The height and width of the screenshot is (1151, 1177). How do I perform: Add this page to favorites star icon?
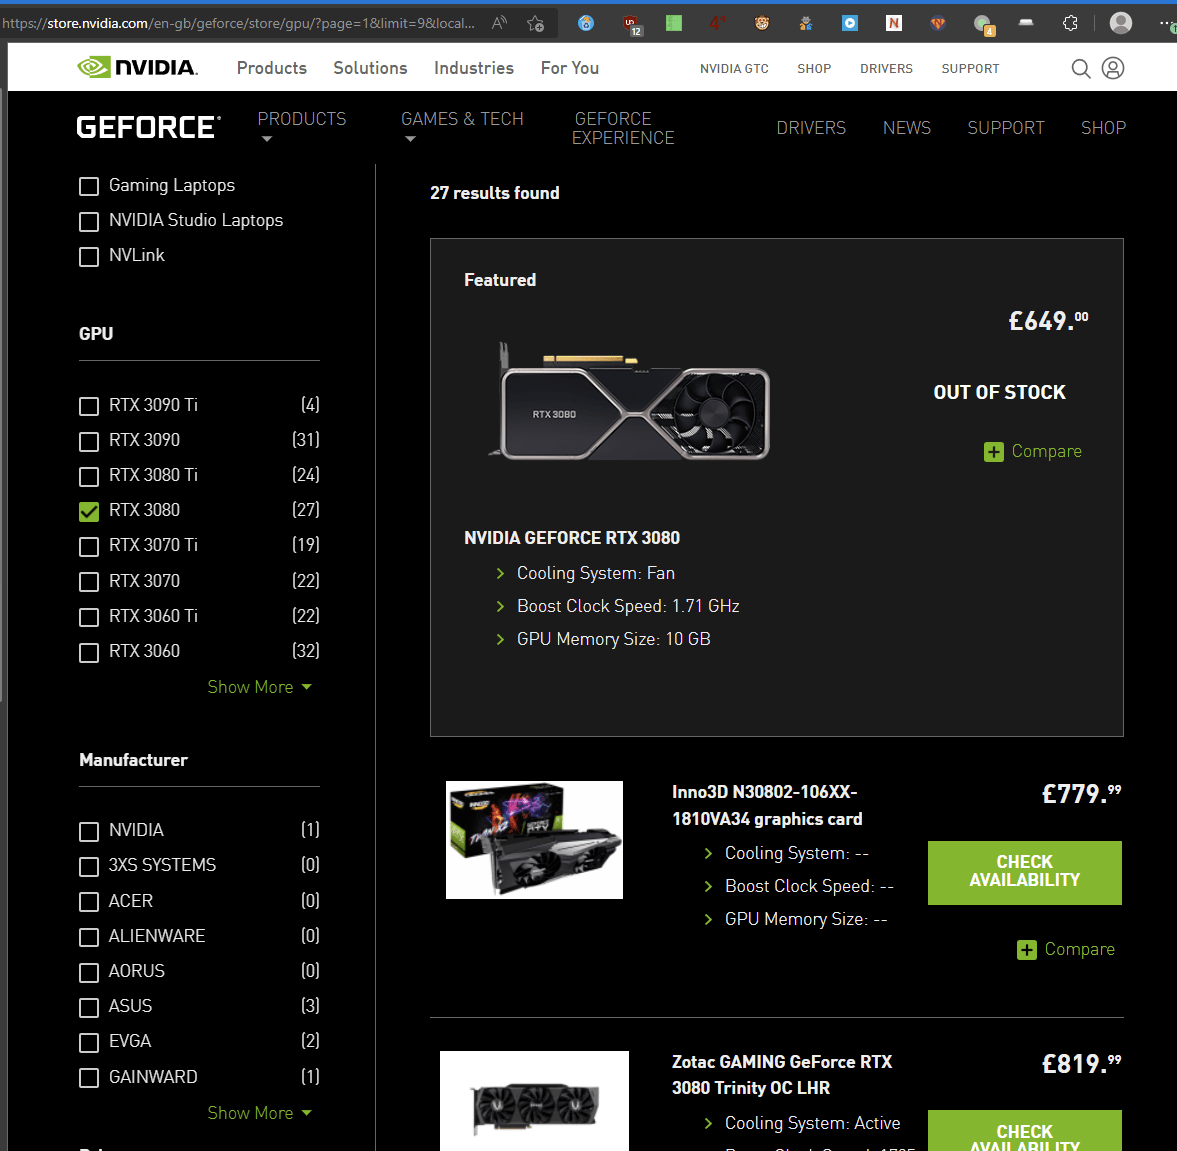click(x=535, y=23)
